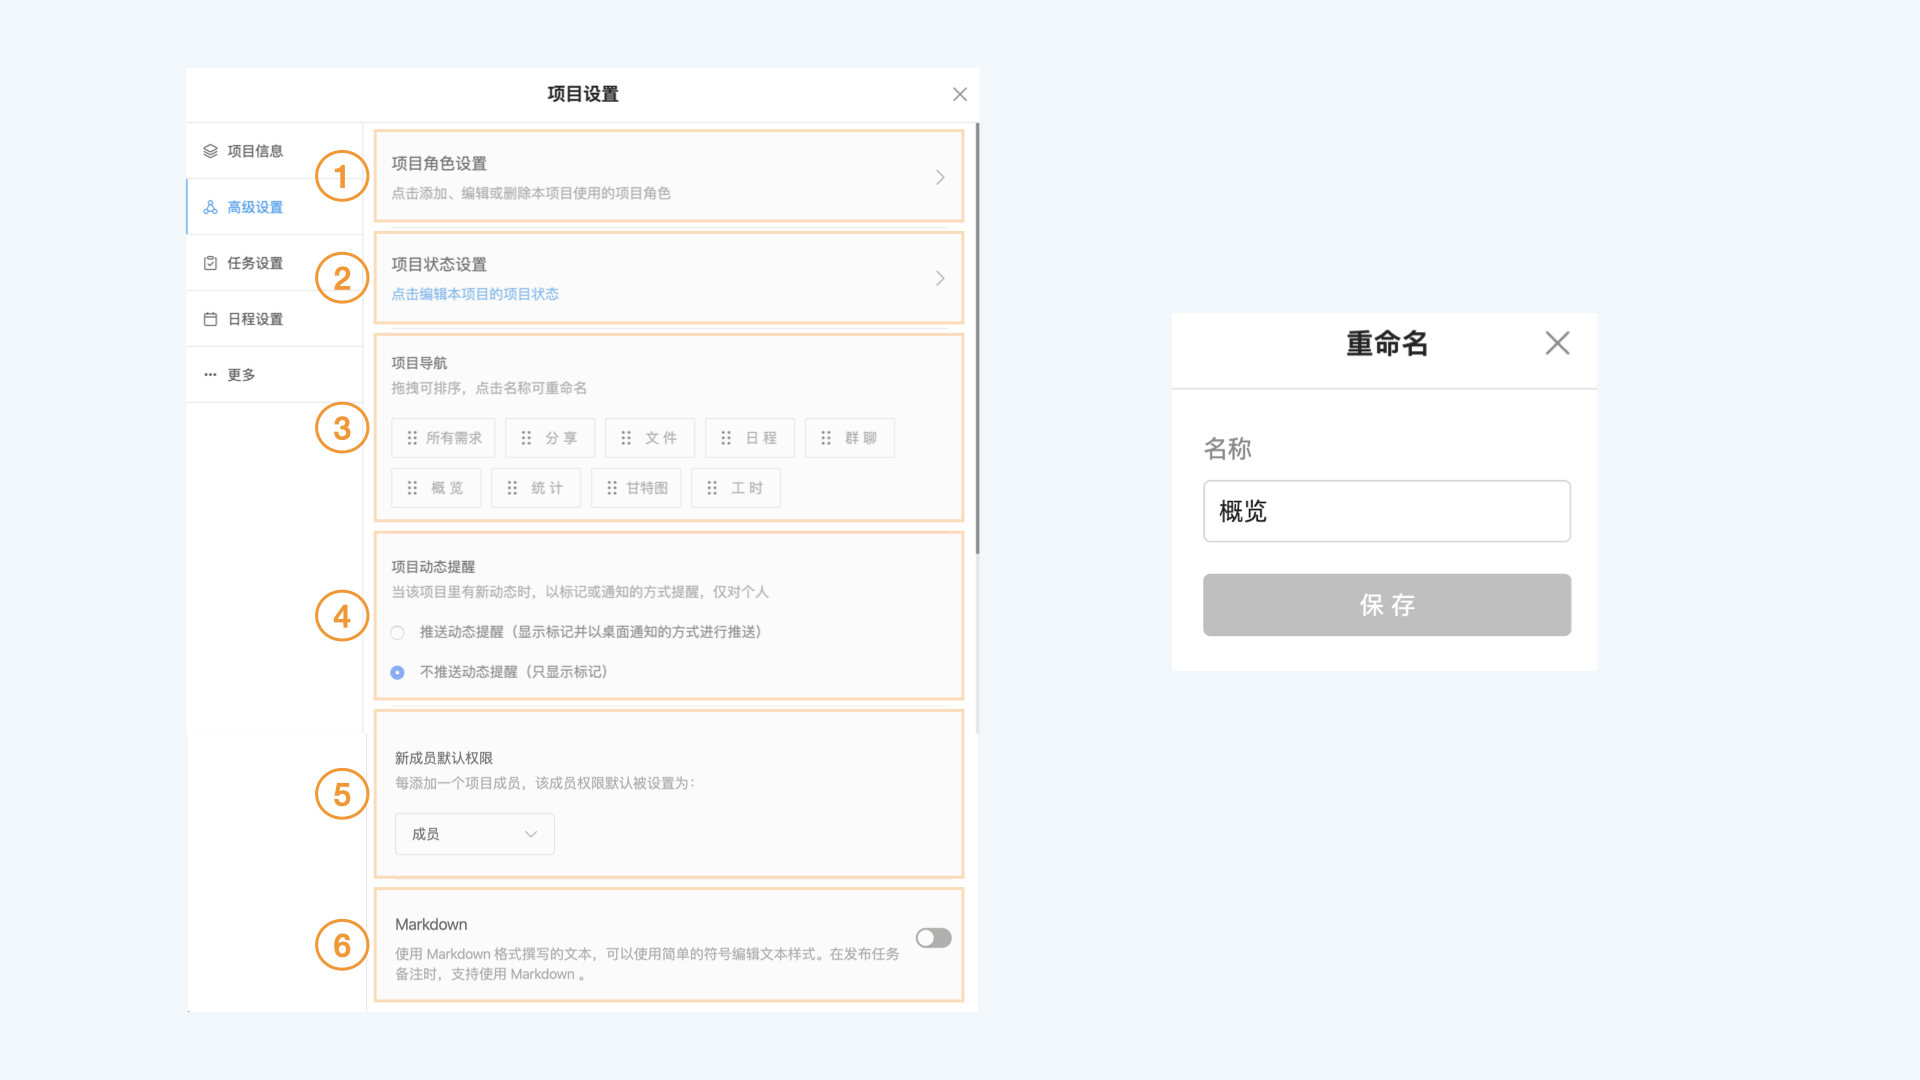This screenshot has height=1080, width=1920.
Task: Expand 项目状态设置 with the chevron arrow
Action: pos(940,278)
